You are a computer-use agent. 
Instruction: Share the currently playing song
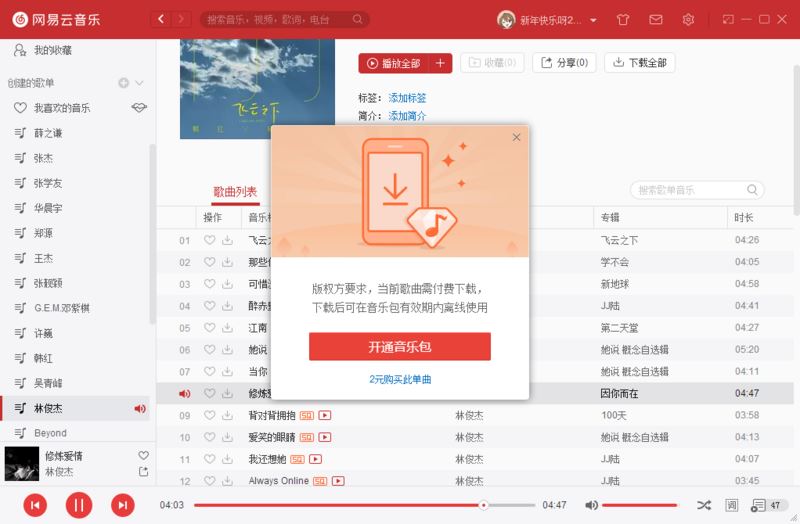pos(143,472)
